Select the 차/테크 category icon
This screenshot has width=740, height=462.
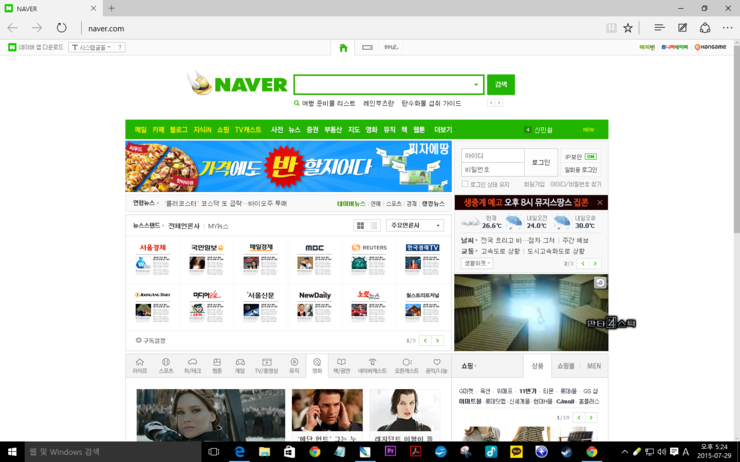[x=192, y=366]
